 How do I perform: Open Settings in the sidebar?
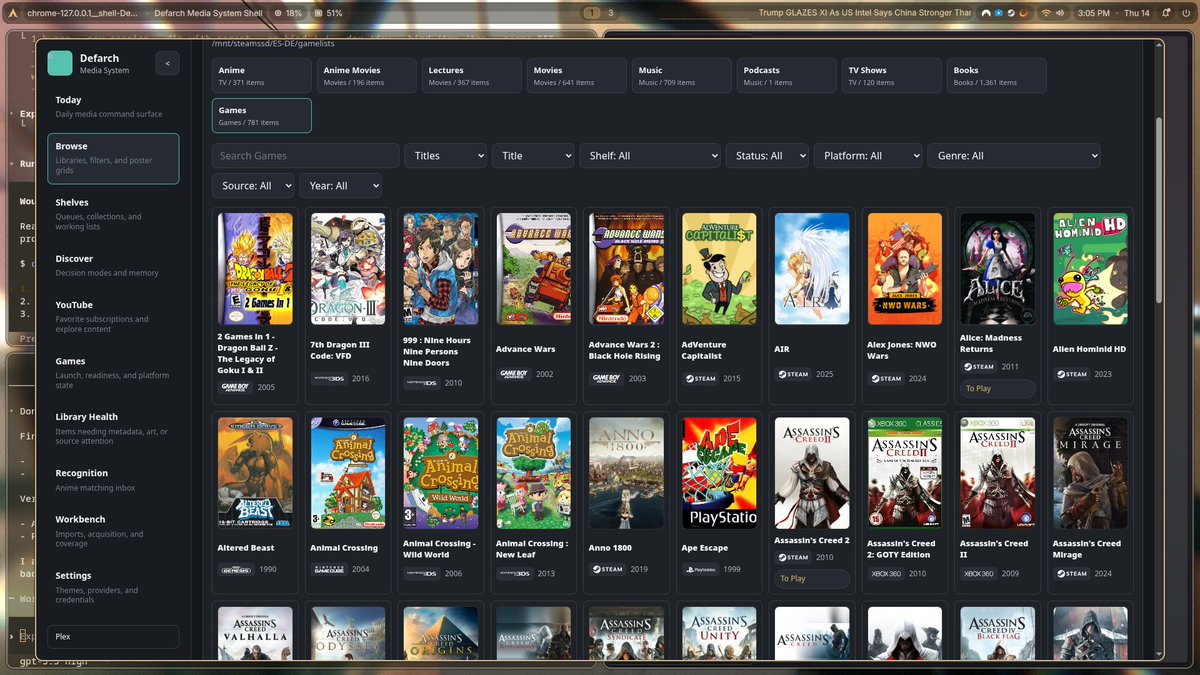pyautogui.click(x=113, y=587)
